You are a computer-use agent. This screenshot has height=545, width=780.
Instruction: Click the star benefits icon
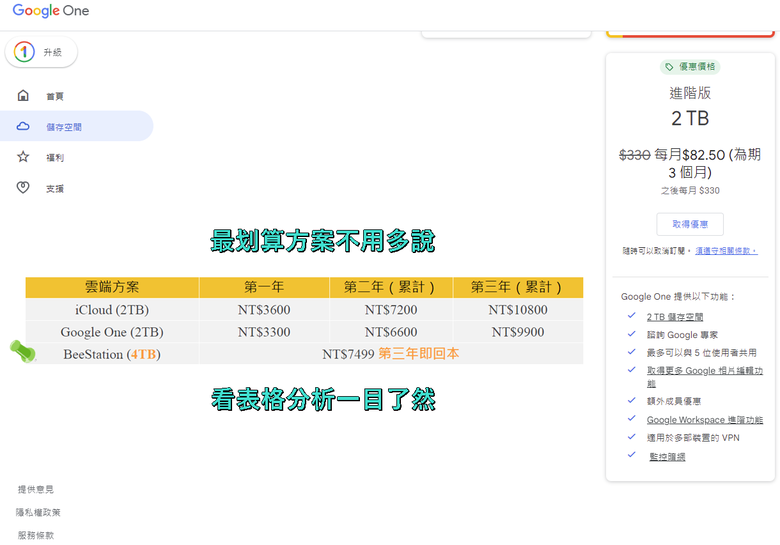tap(23, 157)
